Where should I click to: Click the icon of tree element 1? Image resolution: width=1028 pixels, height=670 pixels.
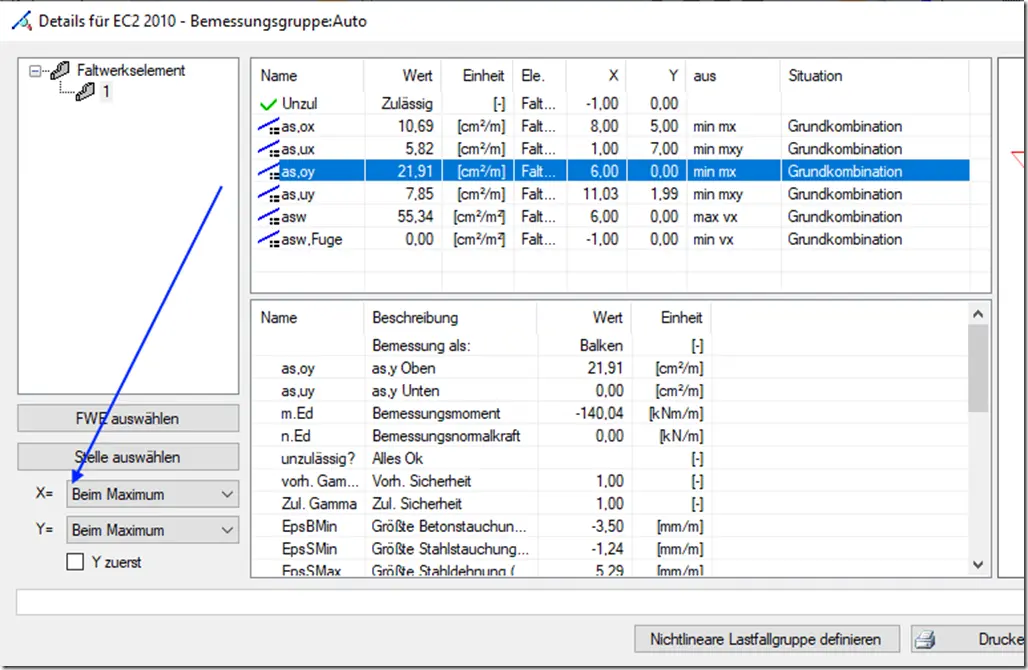(85, 91)
